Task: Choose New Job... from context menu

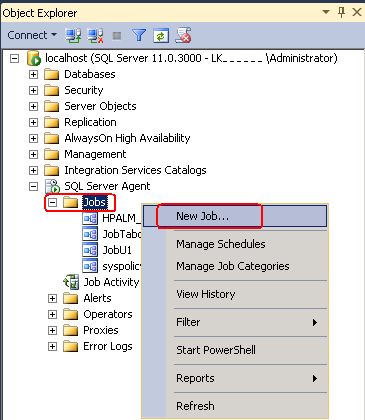Action: click(235, 216)
